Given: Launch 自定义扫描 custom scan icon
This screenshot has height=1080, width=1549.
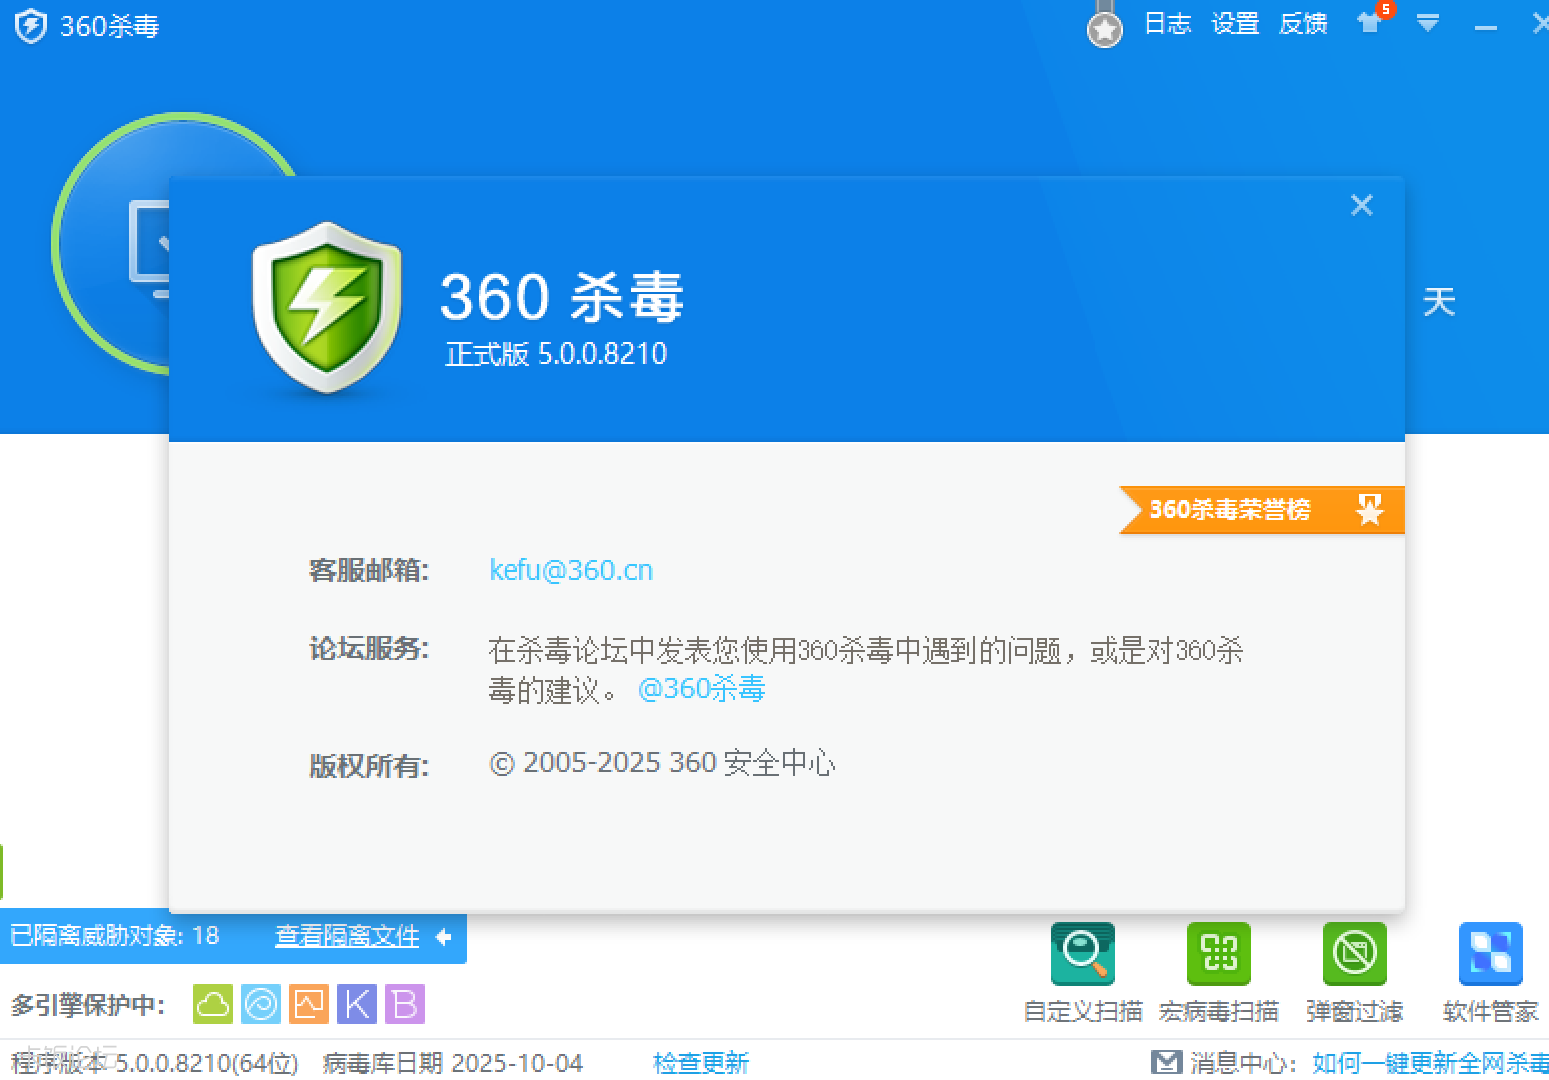Looking at the screenshot, I should (1083, 955).
